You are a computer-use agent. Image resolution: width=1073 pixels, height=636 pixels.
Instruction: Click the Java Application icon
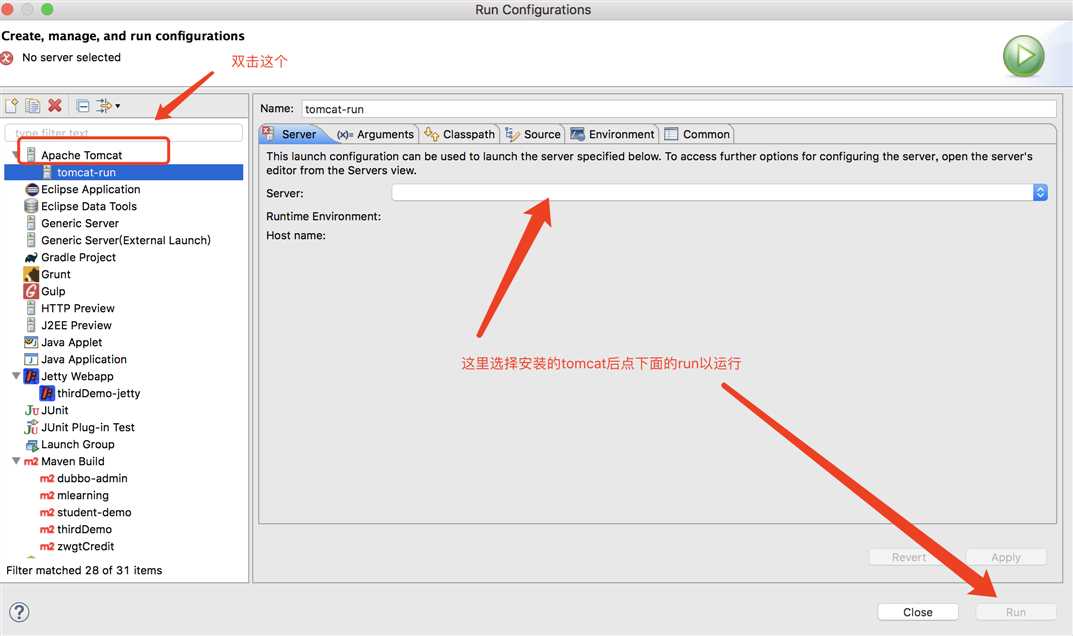(31, 359)
